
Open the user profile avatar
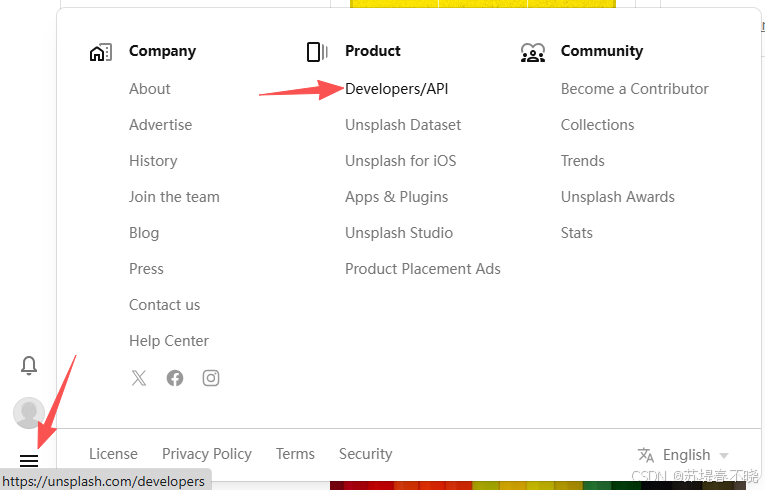(x=29, y=412)
